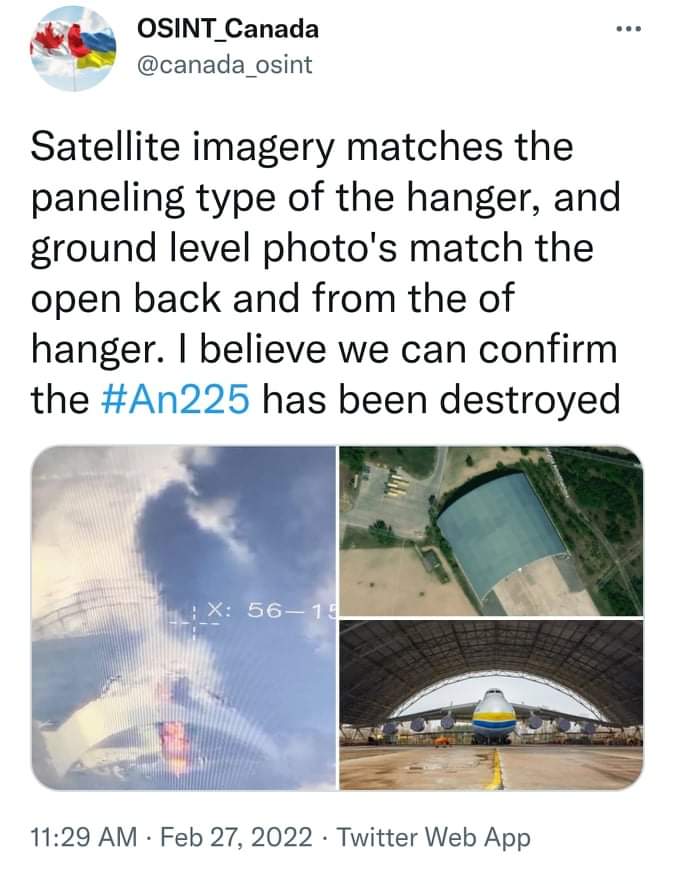Viewport: 675px width, 884px height.
Task: Open the OSINT_Canada profile avatar
Action: pyautogui.click(x=73, y=47)
